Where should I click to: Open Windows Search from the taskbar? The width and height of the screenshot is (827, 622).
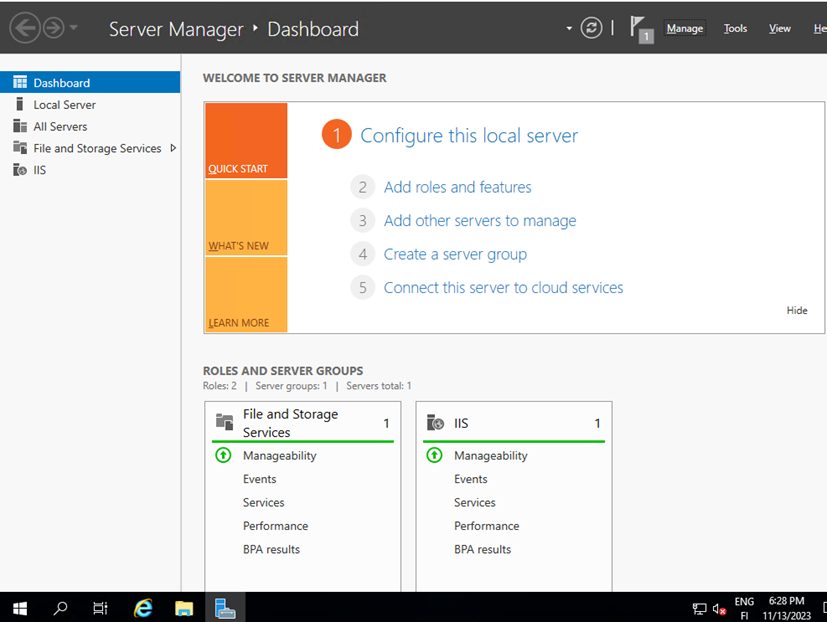(x=59, y=607)
